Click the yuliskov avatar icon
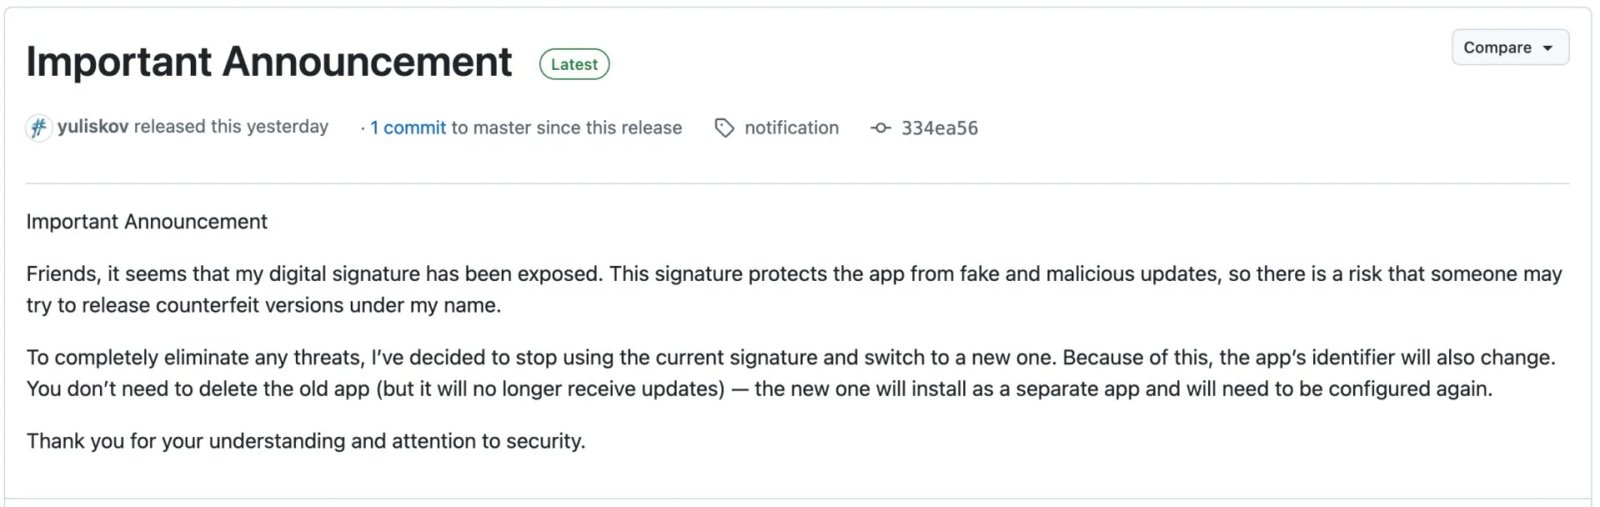The image size is (1600, 507). pos(38,128)
